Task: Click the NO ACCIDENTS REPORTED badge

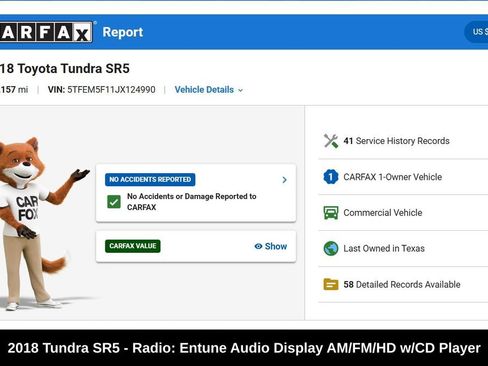Action: tap(150, 180)
